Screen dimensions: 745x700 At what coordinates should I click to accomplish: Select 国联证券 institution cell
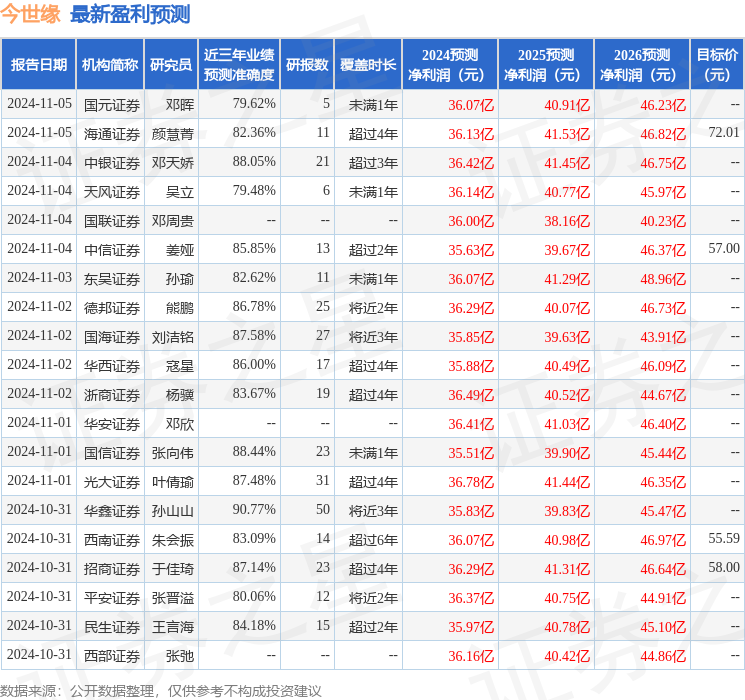pyautogui.click(x=112, y=221)
